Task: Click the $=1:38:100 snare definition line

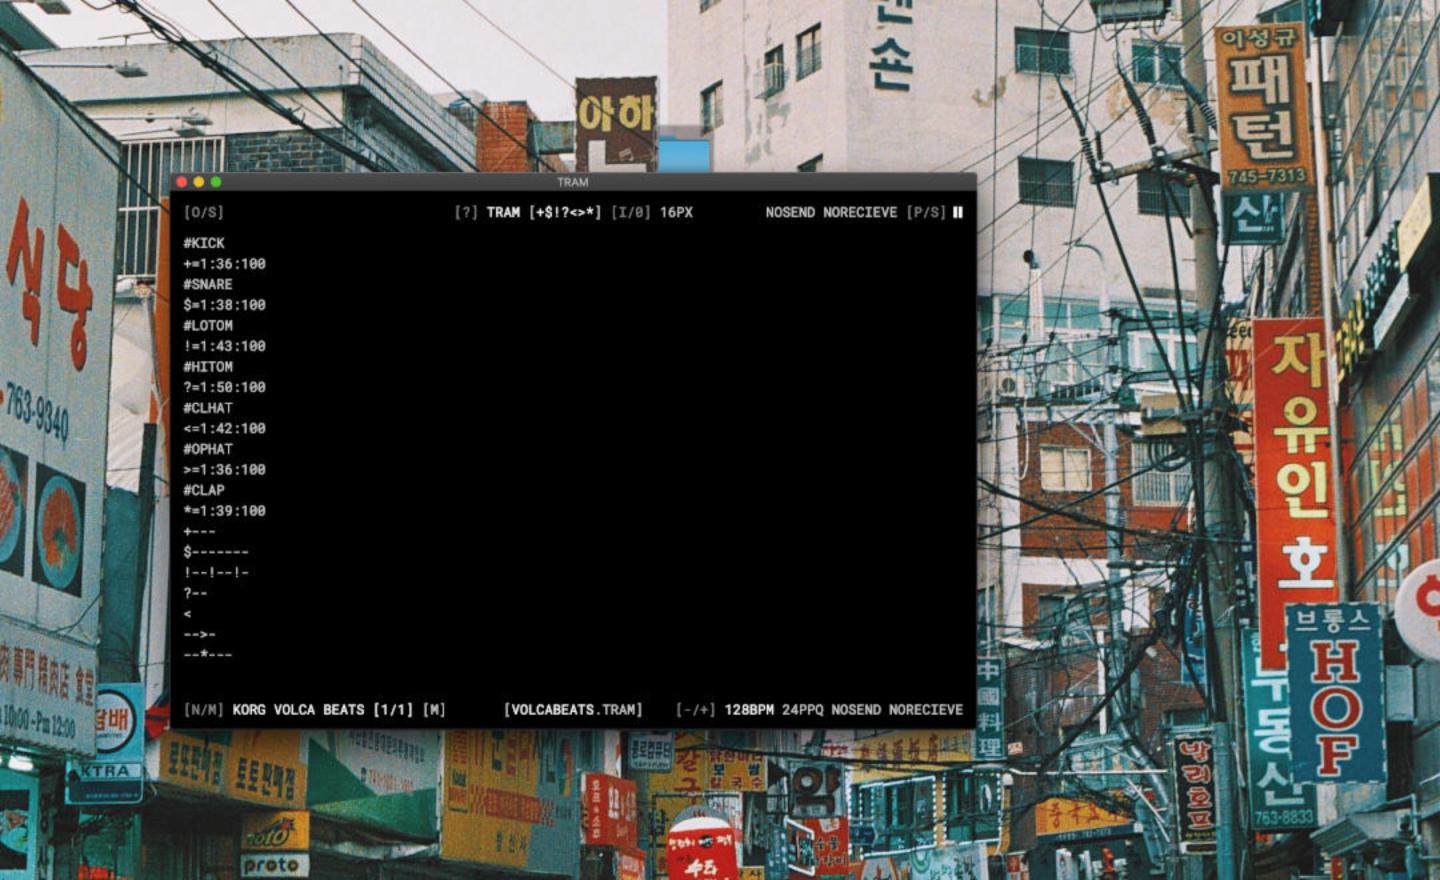Action: (224, 305)
